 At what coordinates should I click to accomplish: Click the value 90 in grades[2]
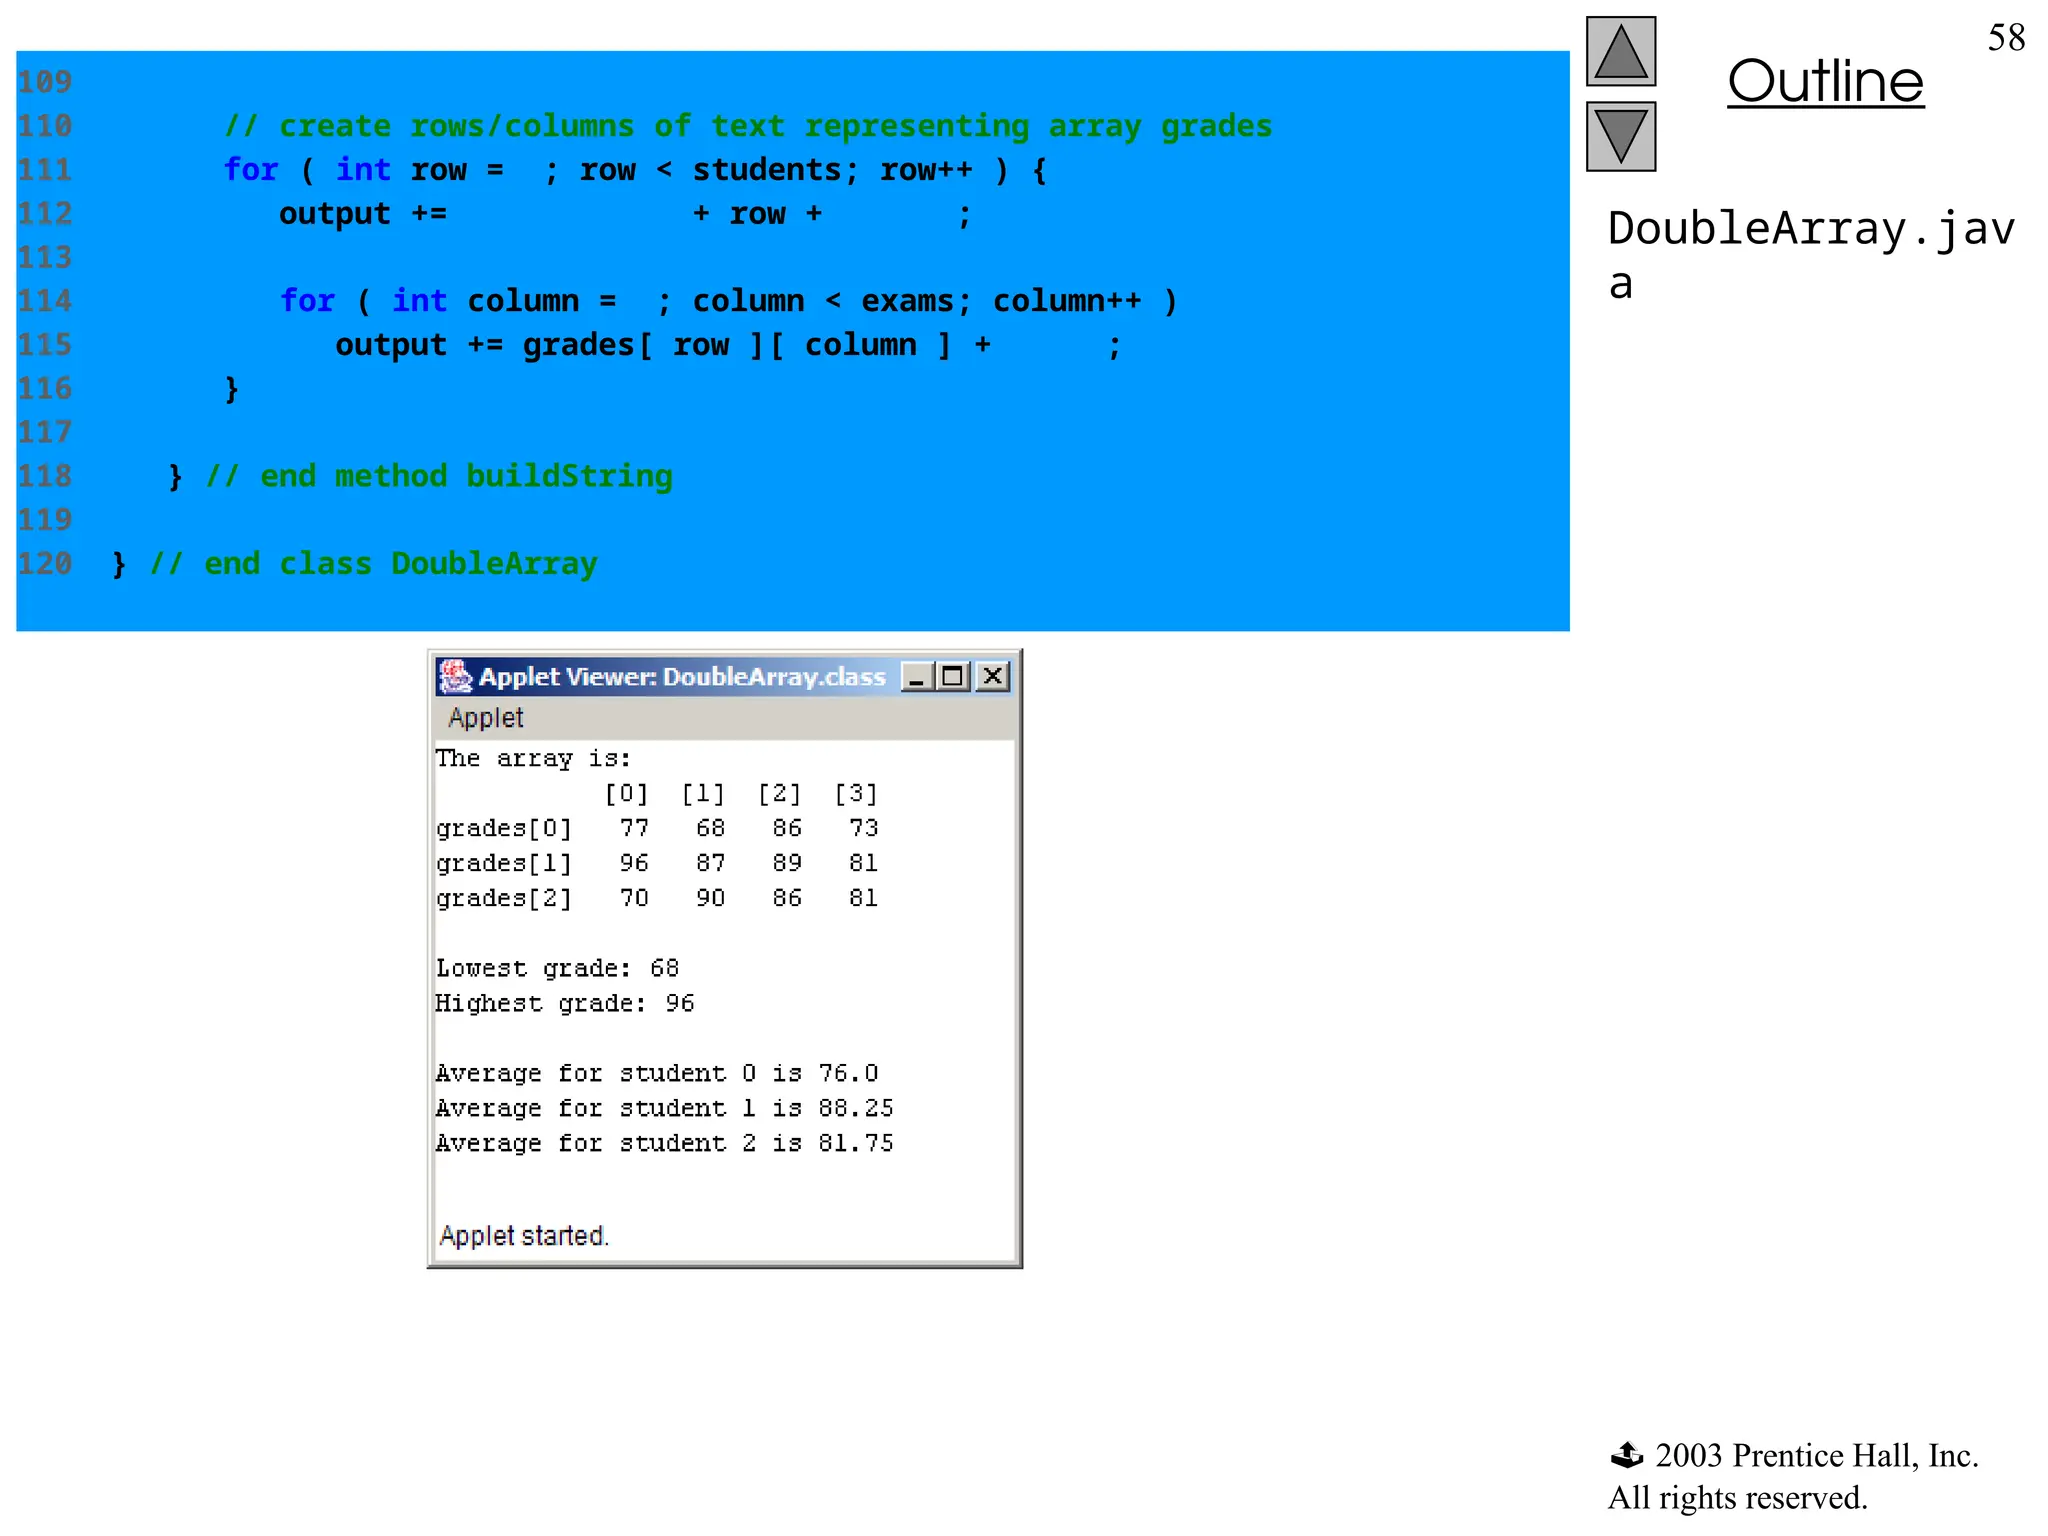[710, 899]
